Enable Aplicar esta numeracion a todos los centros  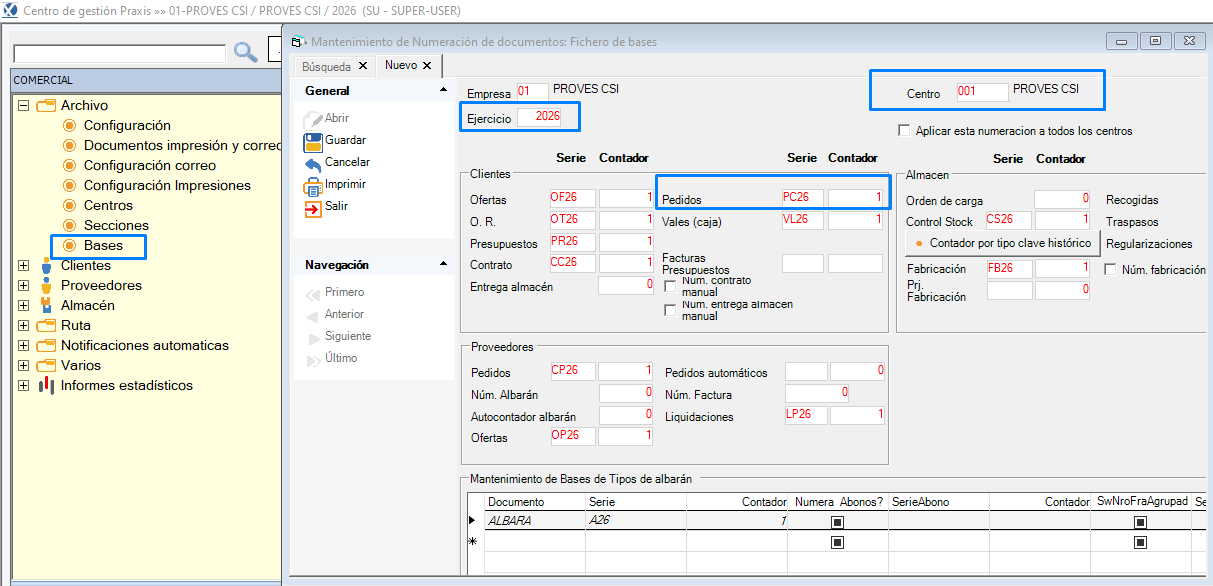(x=905, y=131)
